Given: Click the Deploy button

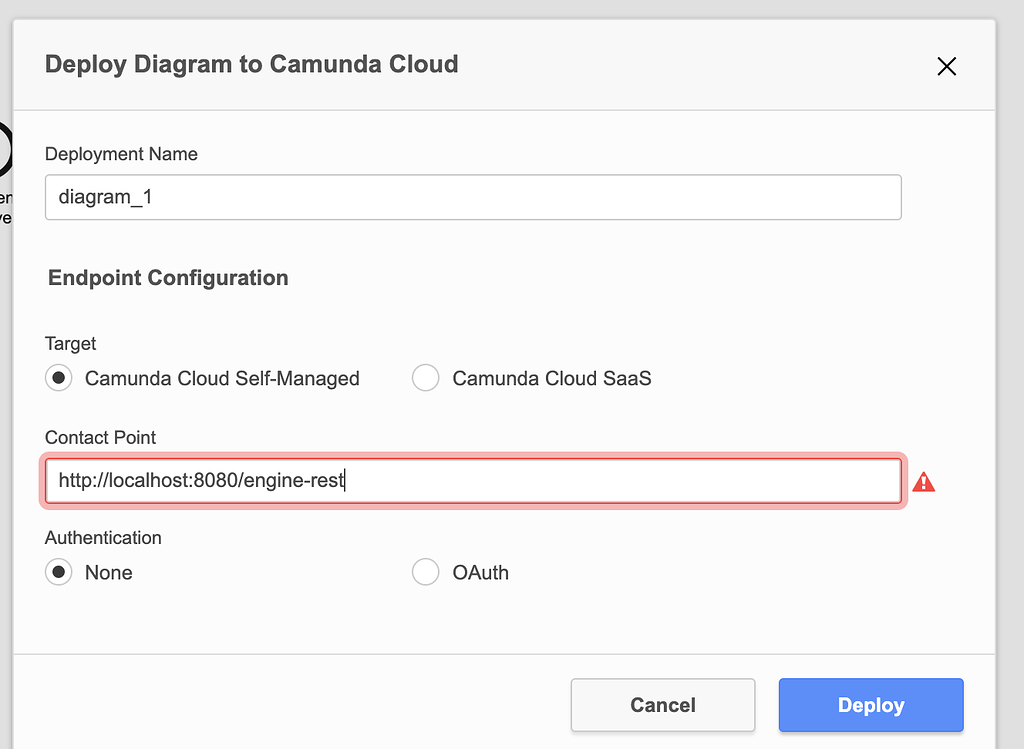Looking at the screenshot, I should (870, 705).
